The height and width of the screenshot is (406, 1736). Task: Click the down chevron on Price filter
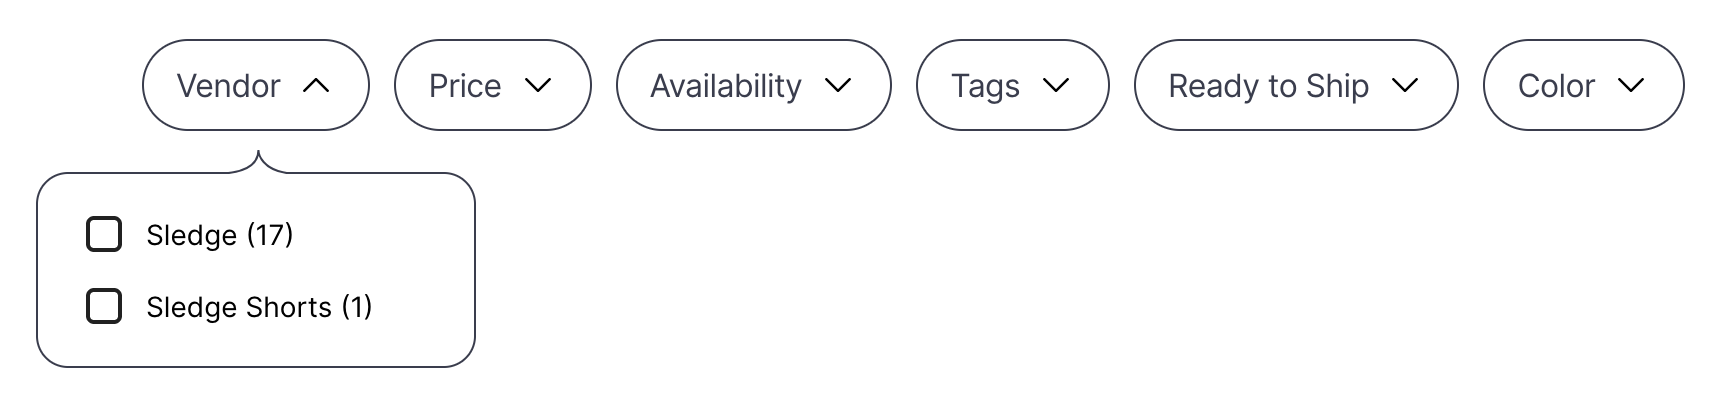point(538,86)
